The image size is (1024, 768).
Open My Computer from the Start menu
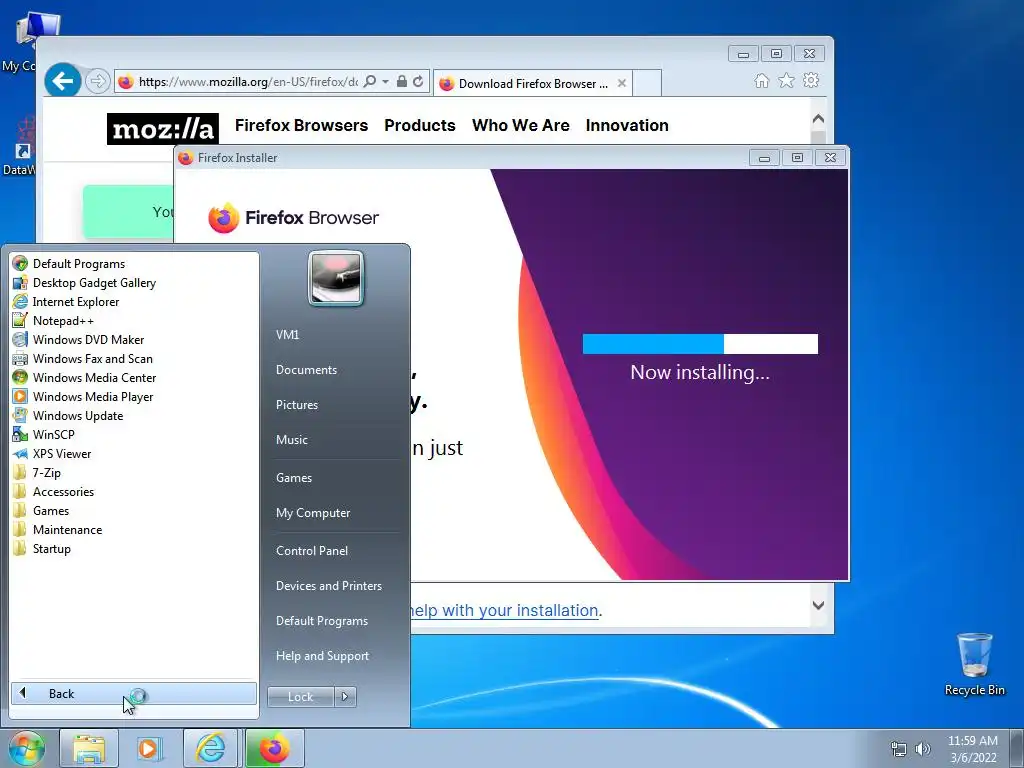313,513
